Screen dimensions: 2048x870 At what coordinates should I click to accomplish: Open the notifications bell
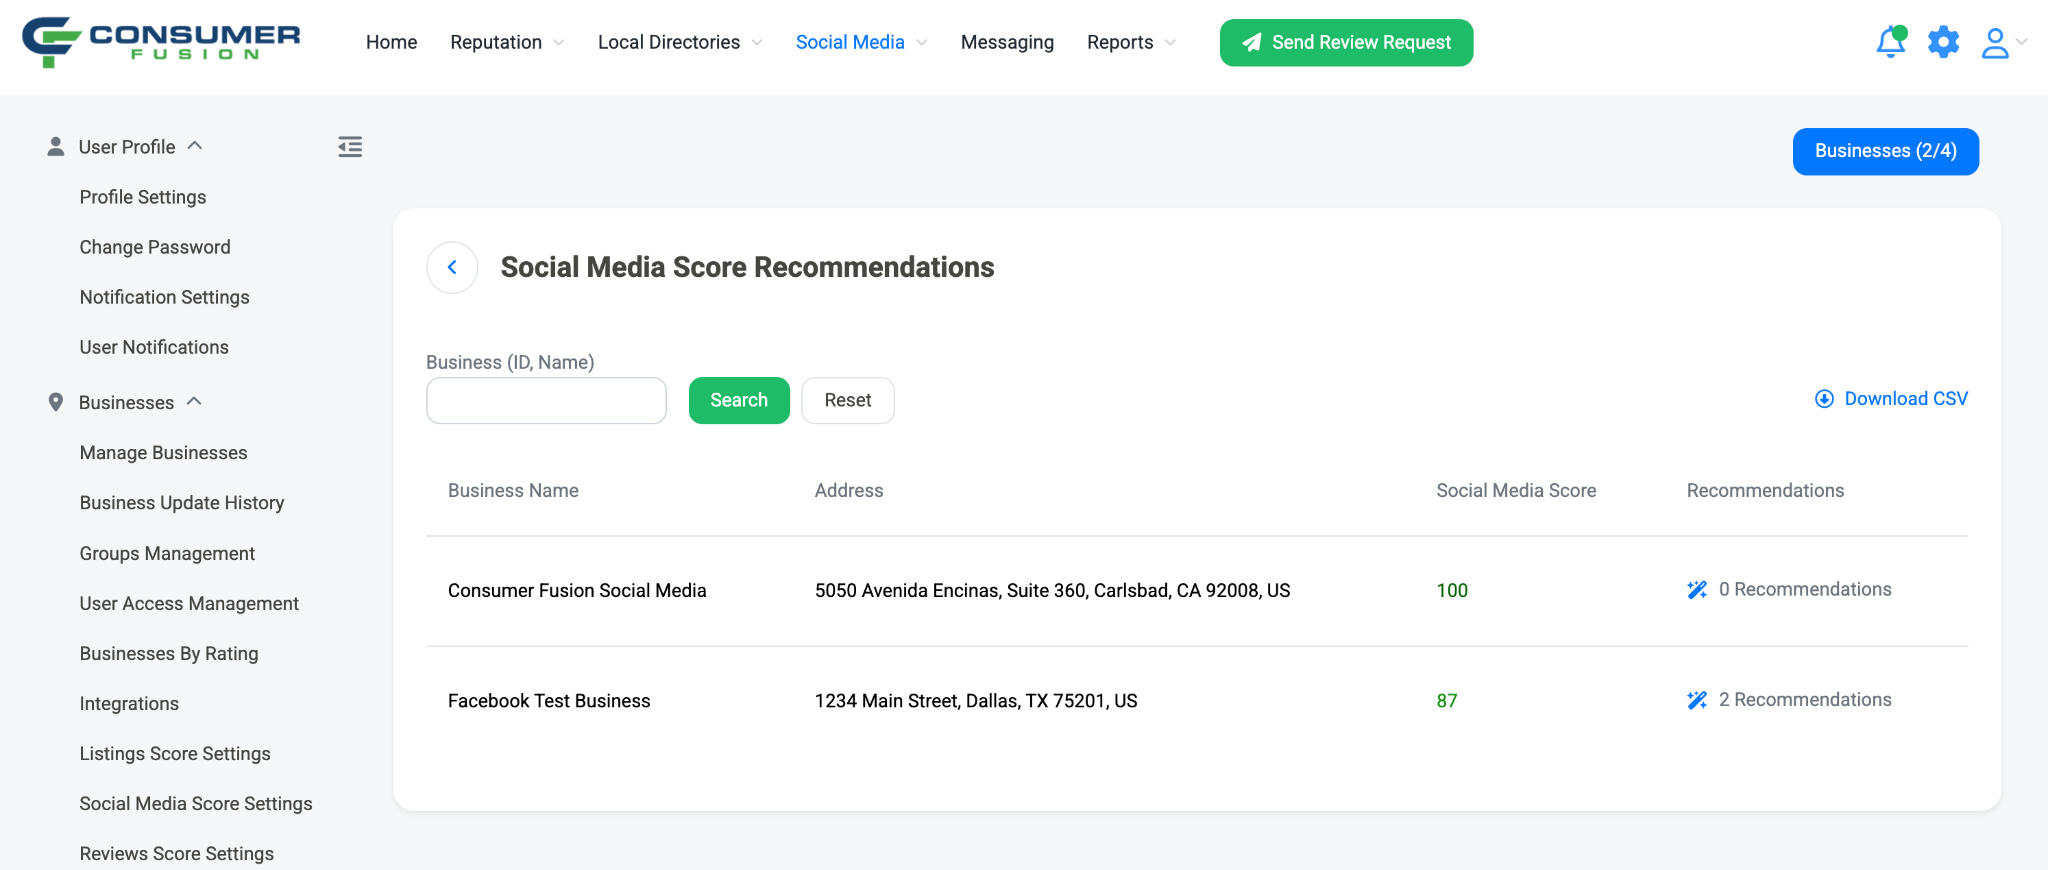[x=1890, y=42]
